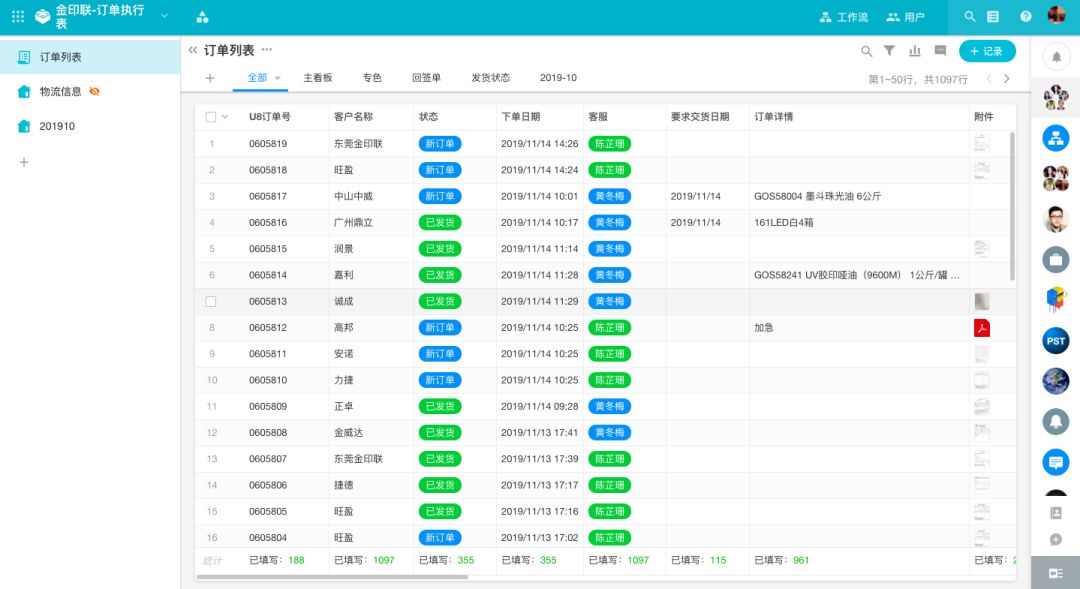
Task: Click the PST avatar in the right sidebar
Action: 1055,340
